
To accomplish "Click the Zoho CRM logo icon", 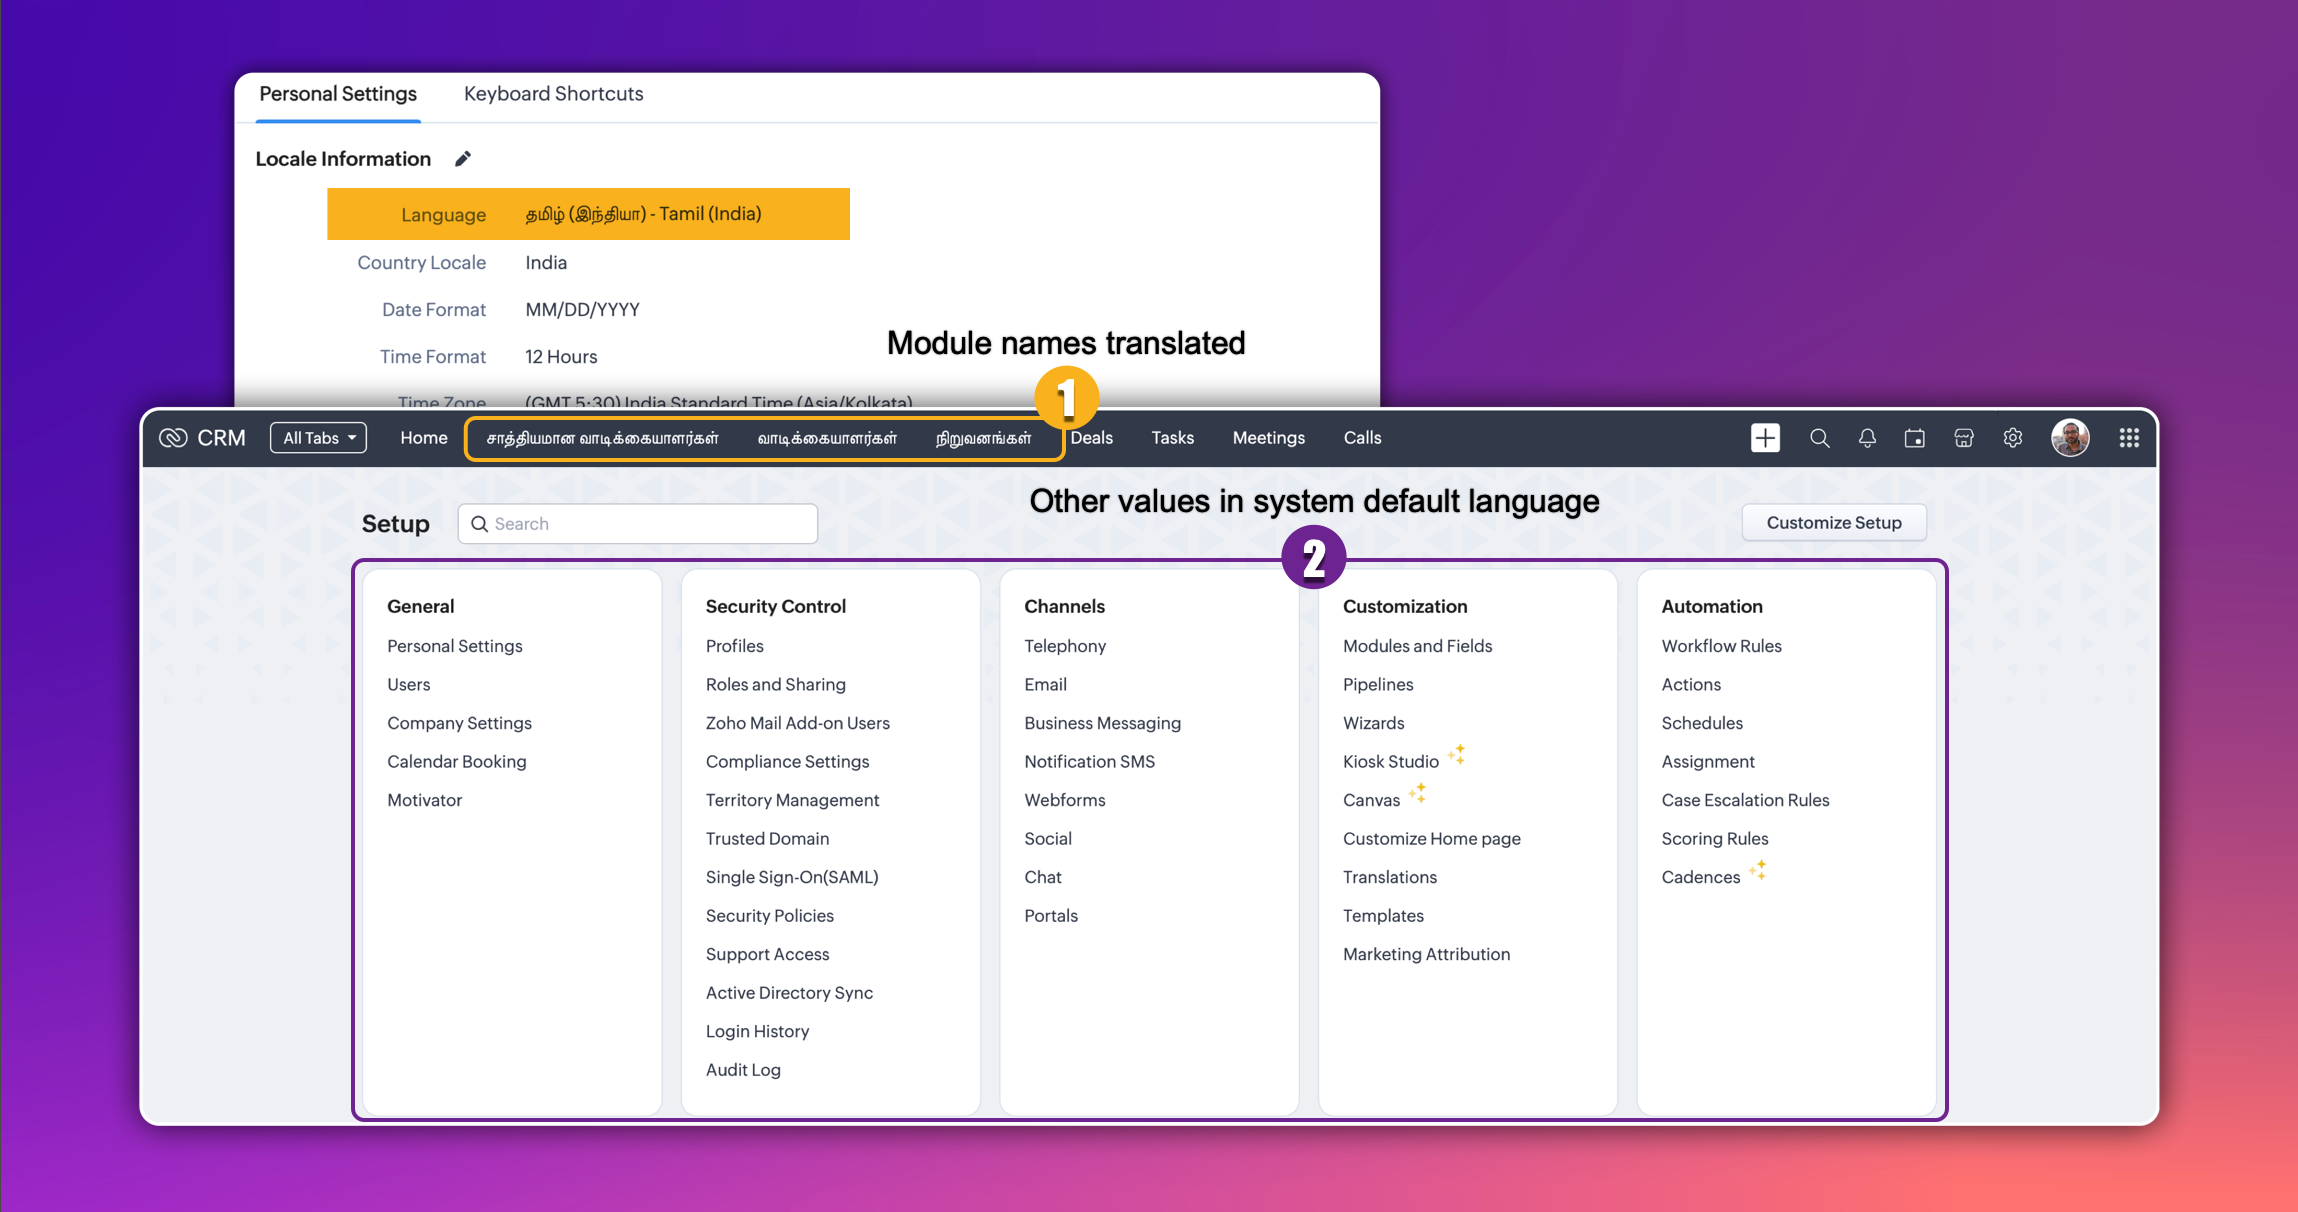I will [173, 438].
